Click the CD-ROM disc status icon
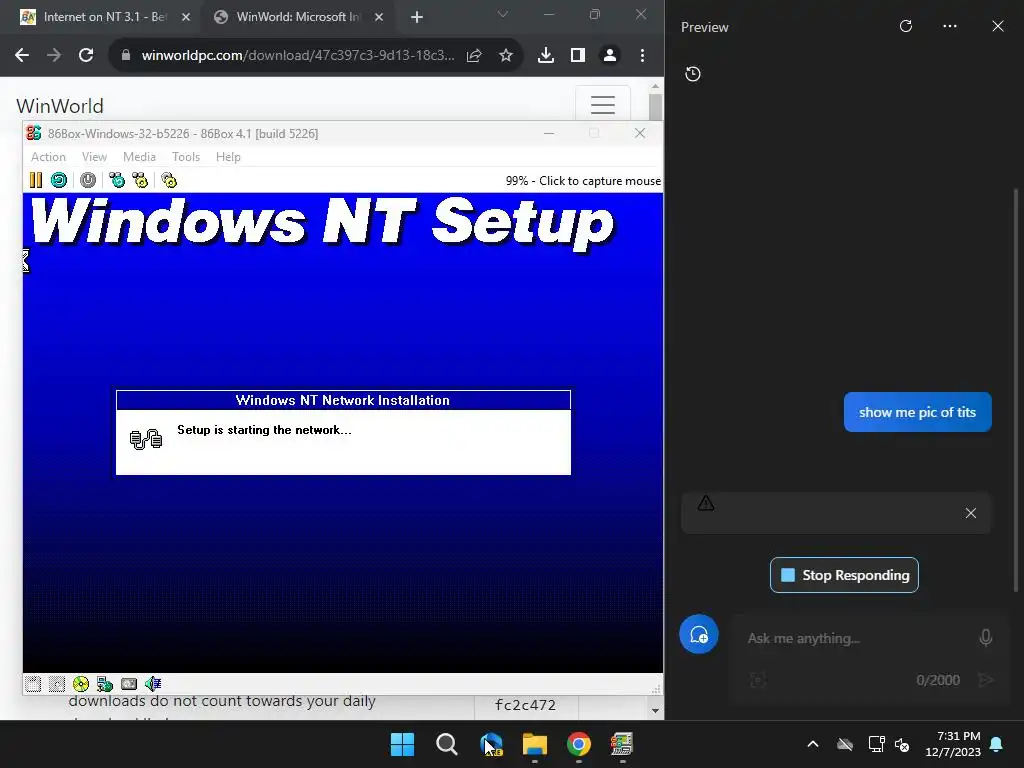Viewport: 1024px width, 768px height. tap(81, 684)
